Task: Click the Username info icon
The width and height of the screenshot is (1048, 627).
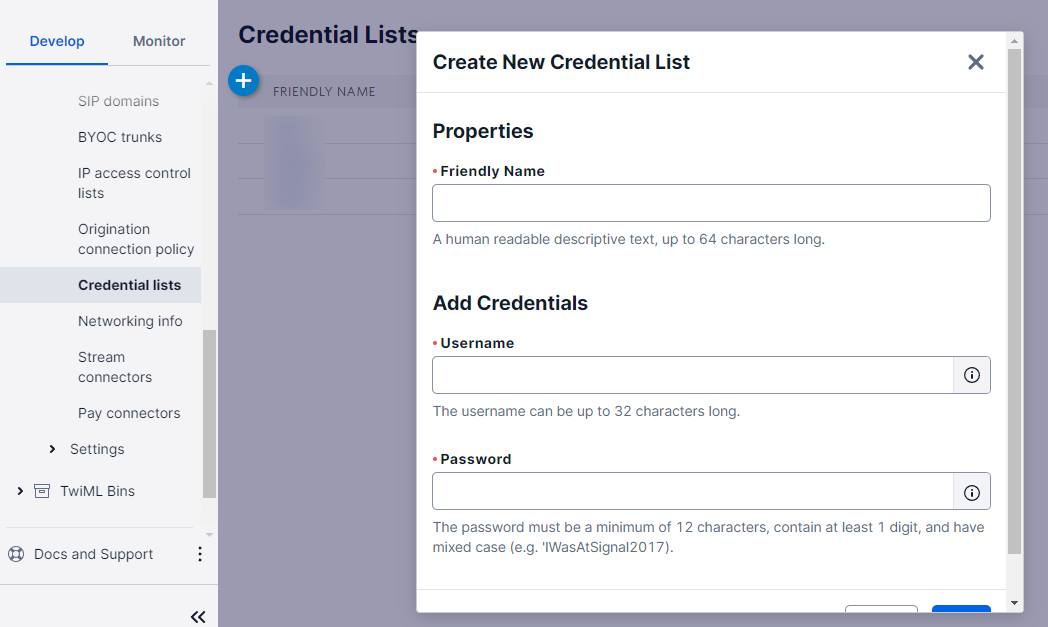Action: [971, 375]
